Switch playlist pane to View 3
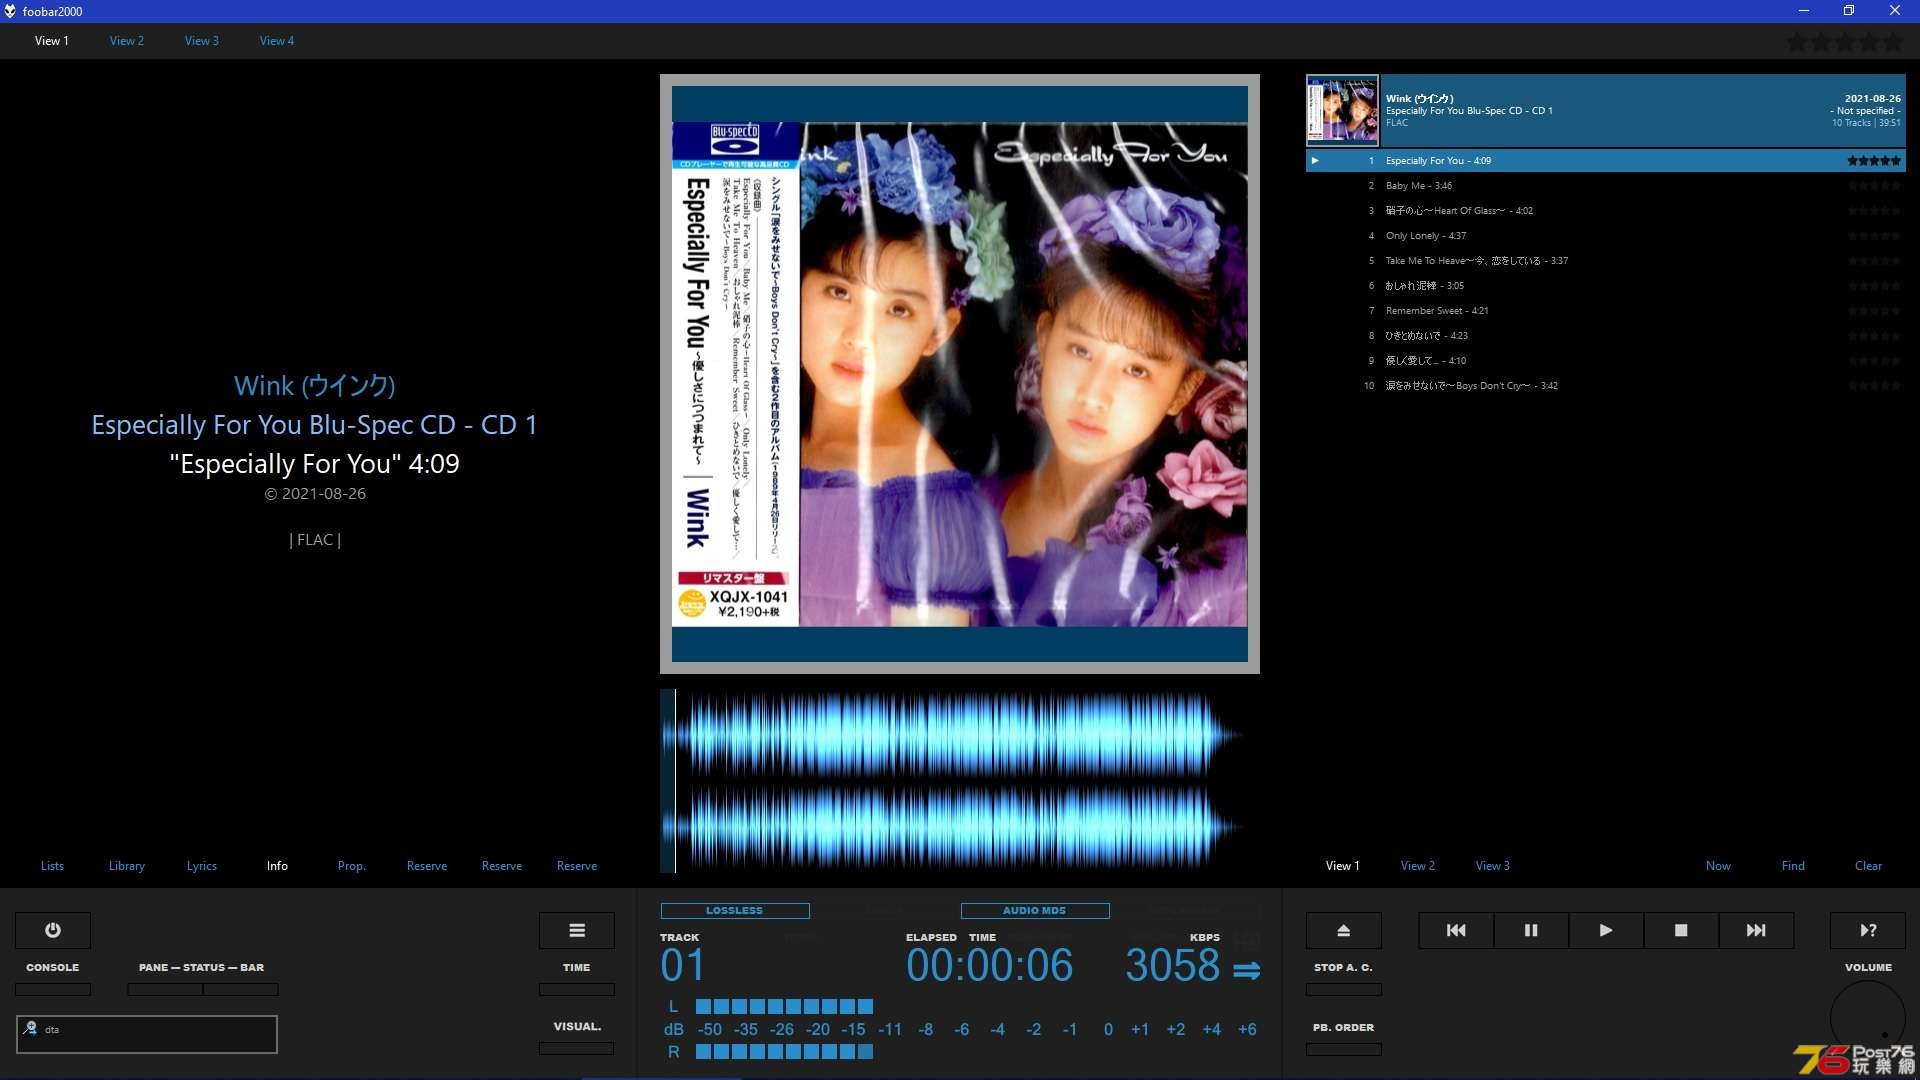1920x1080 pixels. coord(1493,866)
